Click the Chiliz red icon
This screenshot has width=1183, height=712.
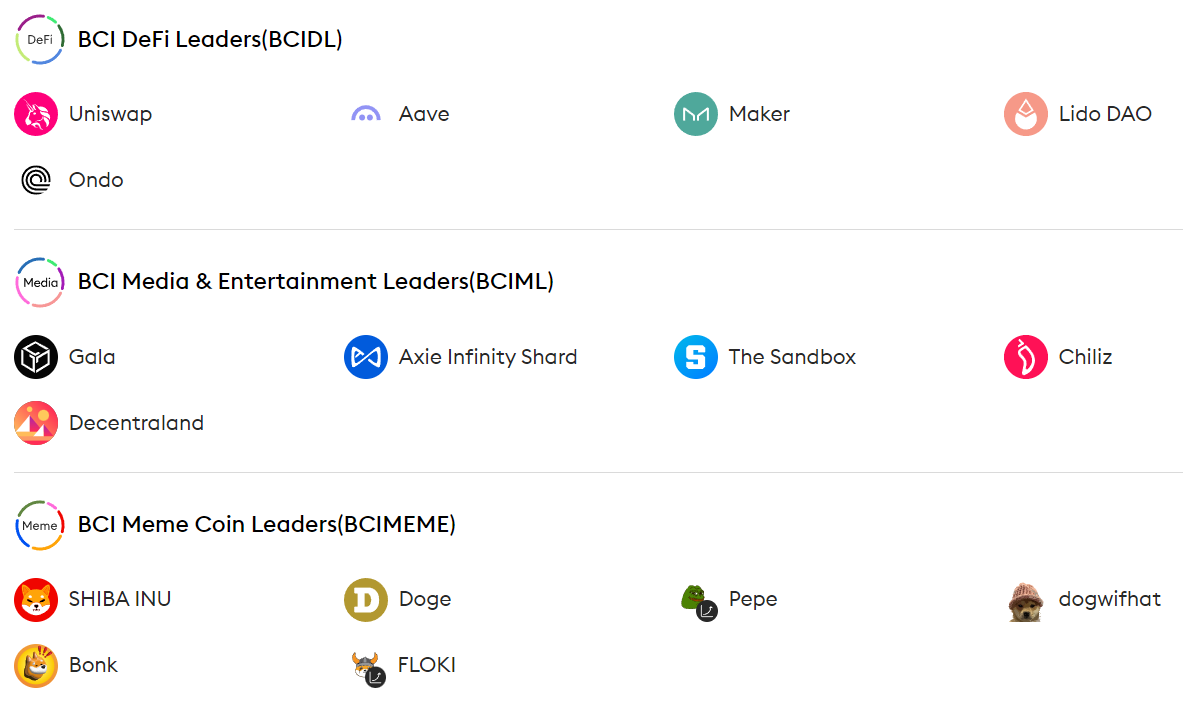1025,356
